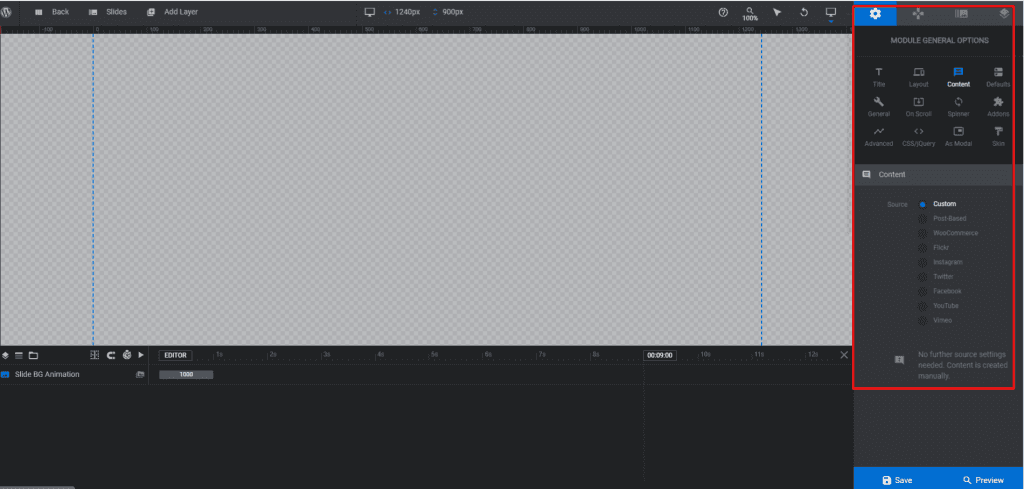
Task: Switch to the Slide Options tab
Action: click(961, 14)
